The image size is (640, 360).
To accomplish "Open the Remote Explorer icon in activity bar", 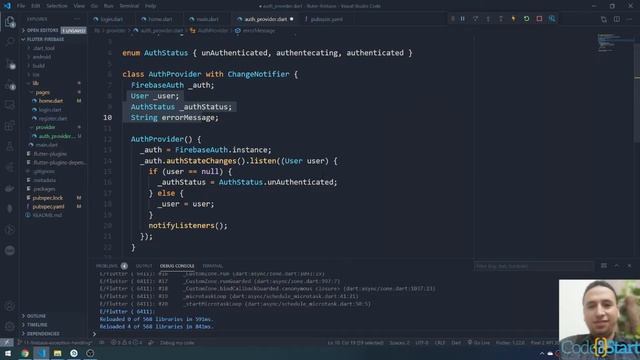I will [x=10, y=105].
